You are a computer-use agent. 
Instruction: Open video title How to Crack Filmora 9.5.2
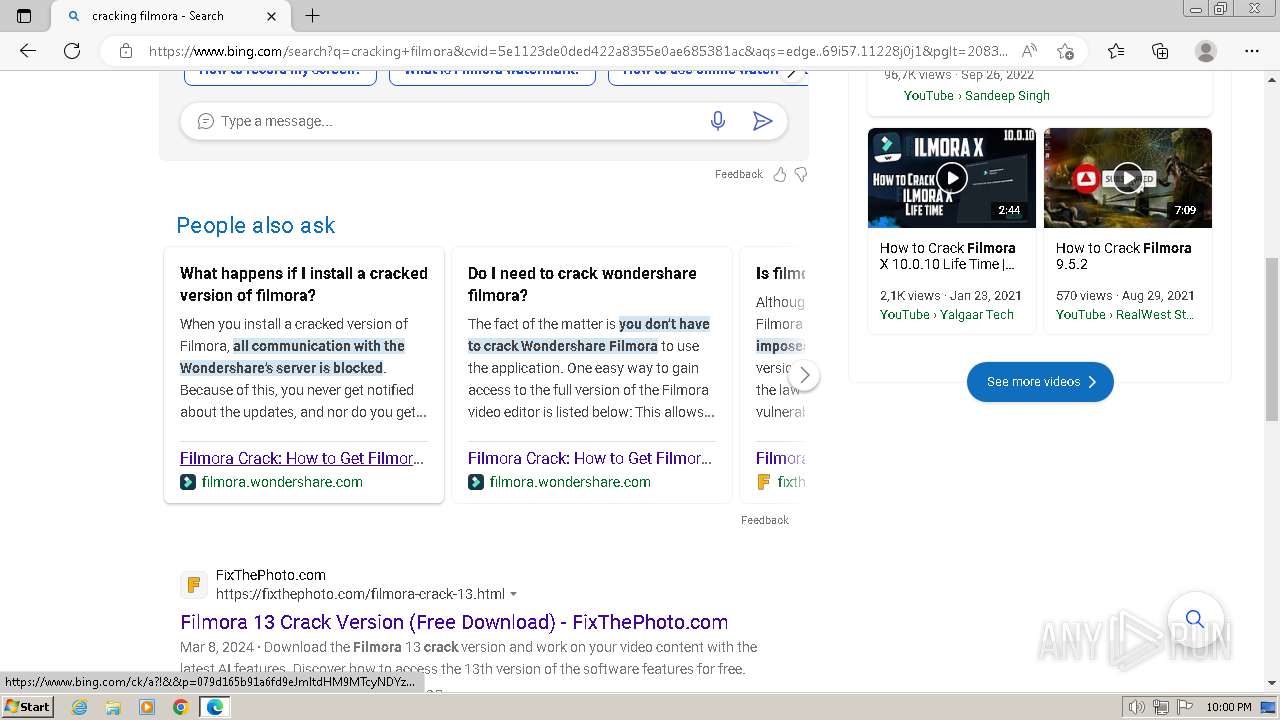[1124, 256]
